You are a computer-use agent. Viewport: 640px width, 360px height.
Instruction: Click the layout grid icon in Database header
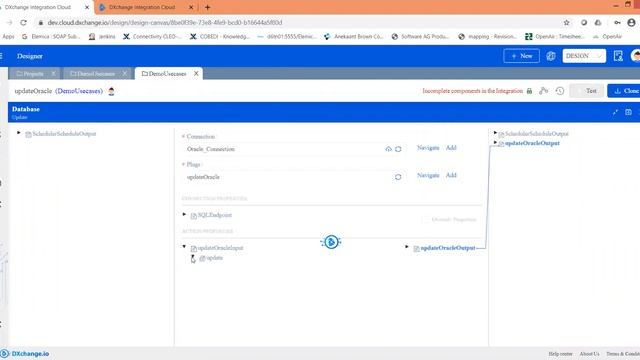(x=628, y=112)
